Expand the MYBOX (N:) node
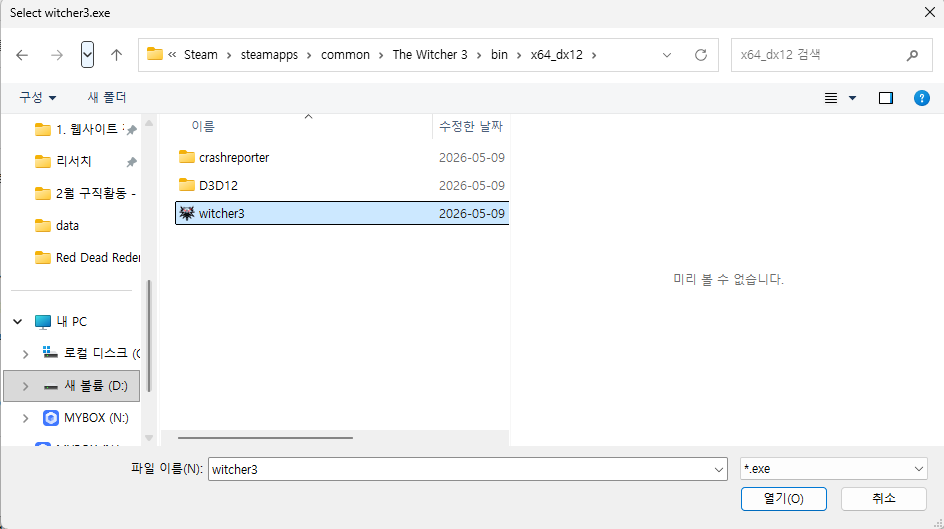The height and width of the screenshot is (529, 944). 25,418
